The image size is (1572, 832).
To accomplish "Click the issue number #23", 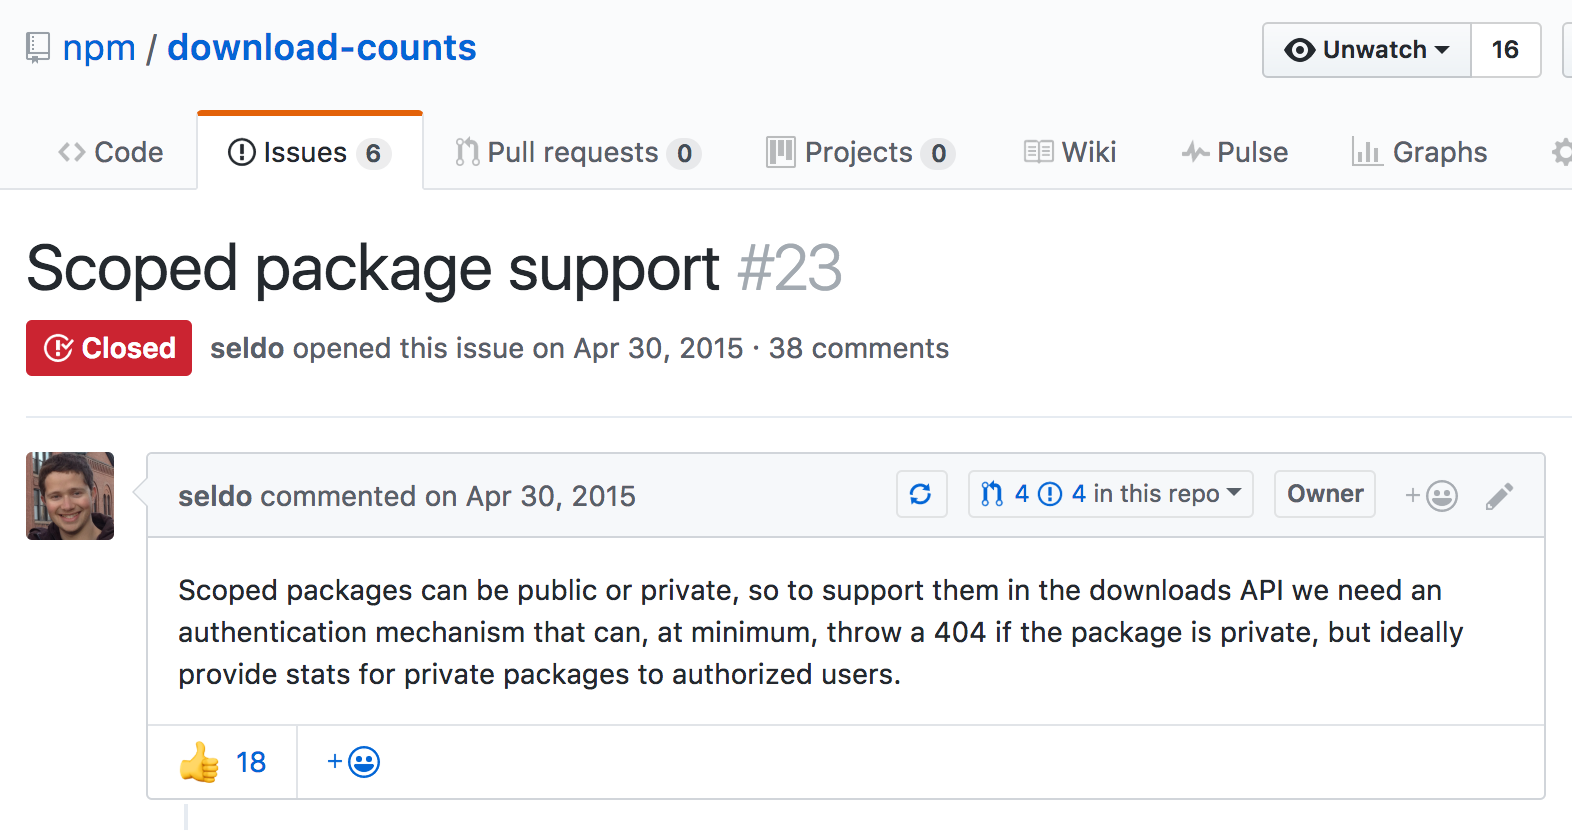I will pyautogui.click(x=790, y=268).
